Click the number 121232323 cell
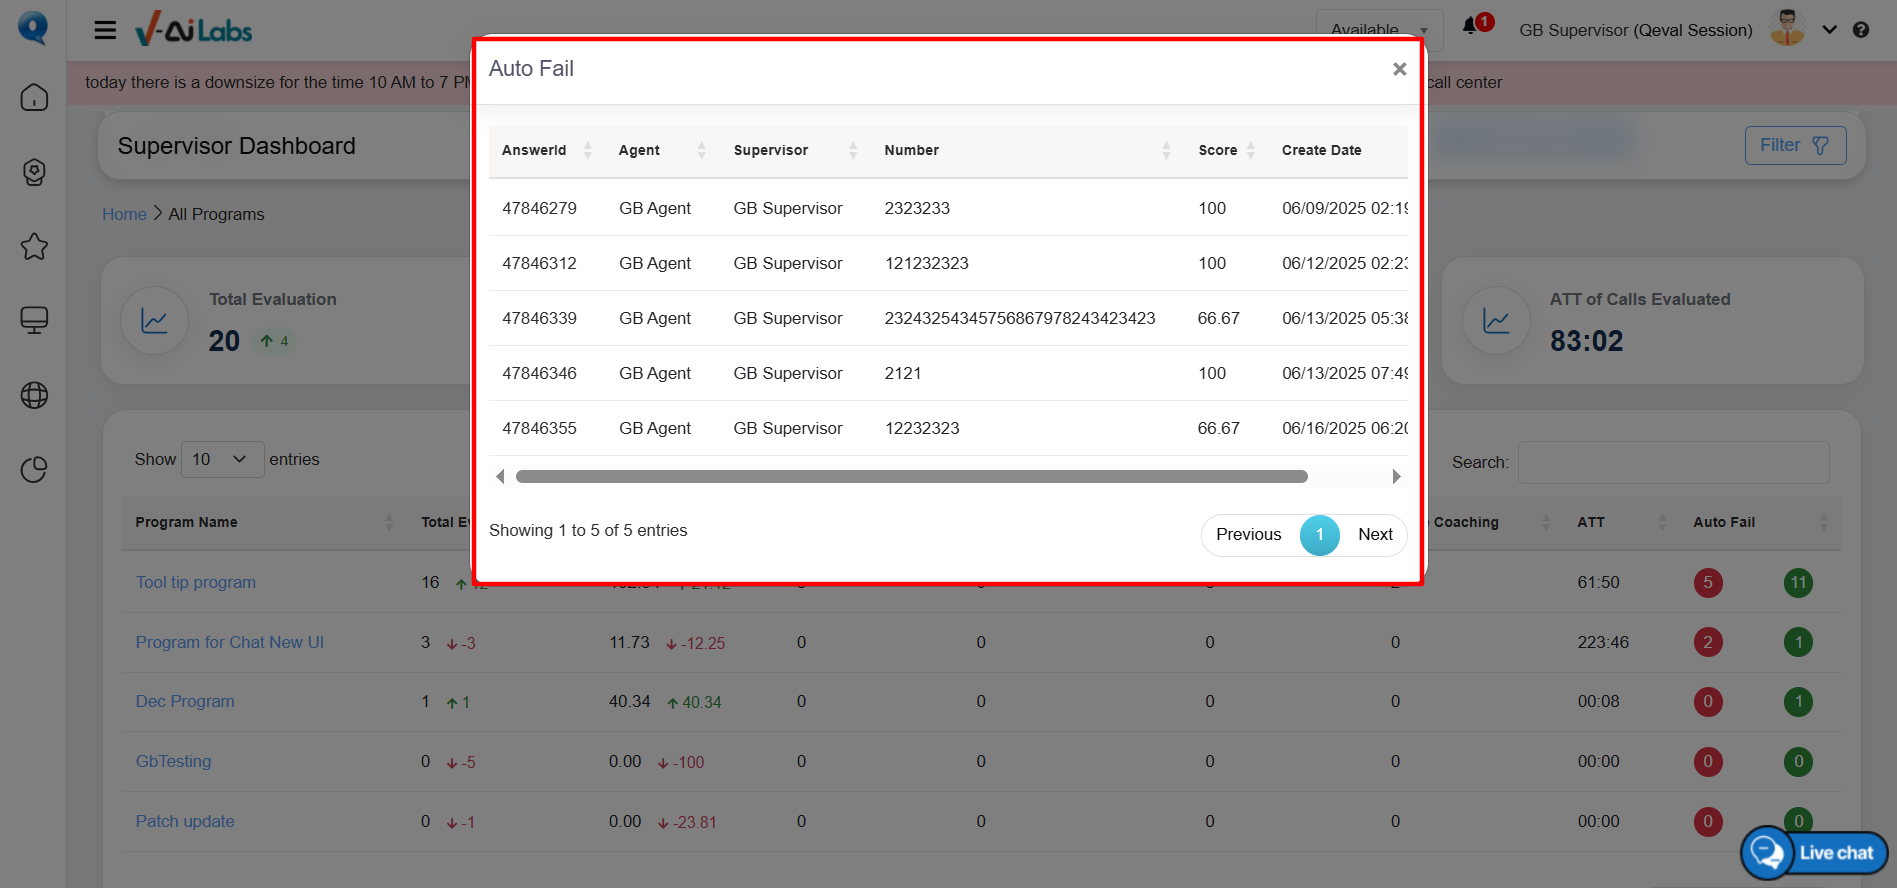 pyautogui.click(x=927, y=263)
